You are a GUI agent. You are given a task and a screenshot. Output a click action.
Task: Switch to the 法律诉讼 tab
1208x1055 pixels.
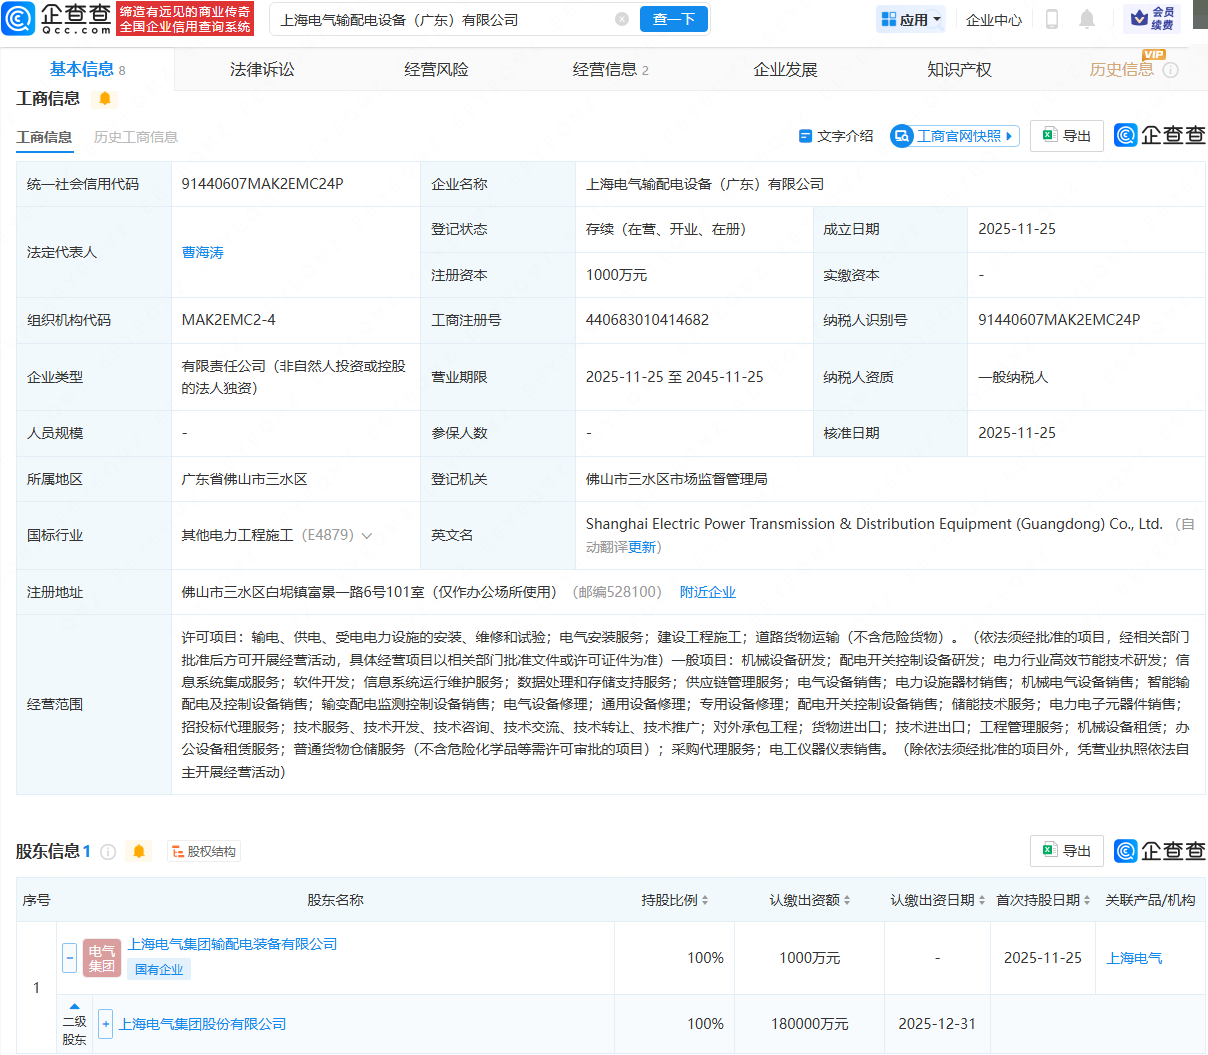click(260, 68)
